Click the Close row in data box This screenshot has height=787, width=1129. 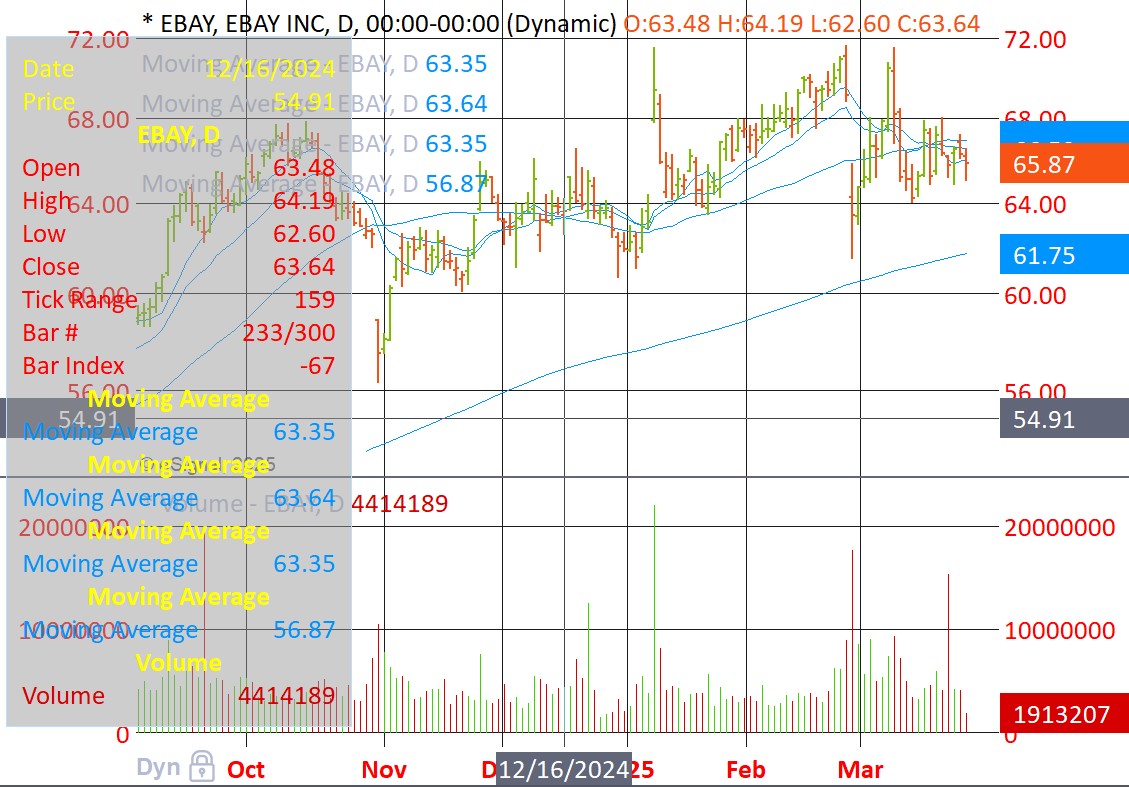[179, 267]
